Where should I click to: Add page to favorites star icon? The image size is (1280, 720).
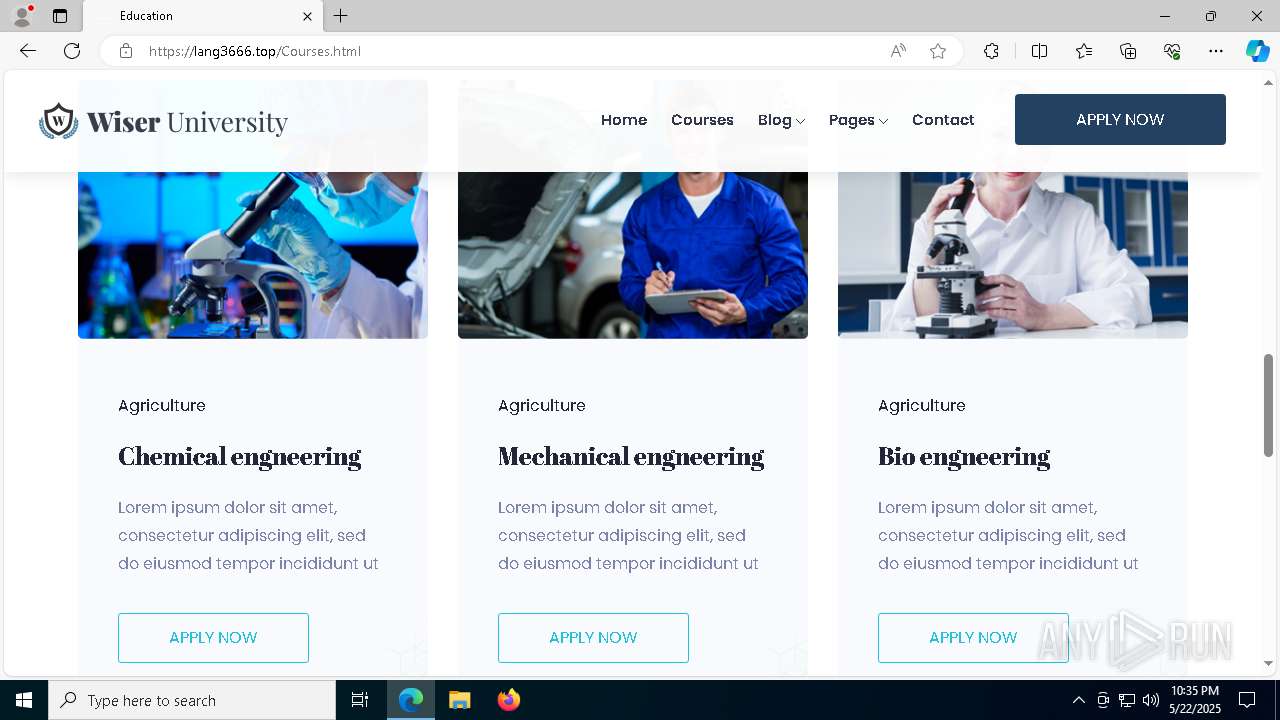tap(938, 51)
